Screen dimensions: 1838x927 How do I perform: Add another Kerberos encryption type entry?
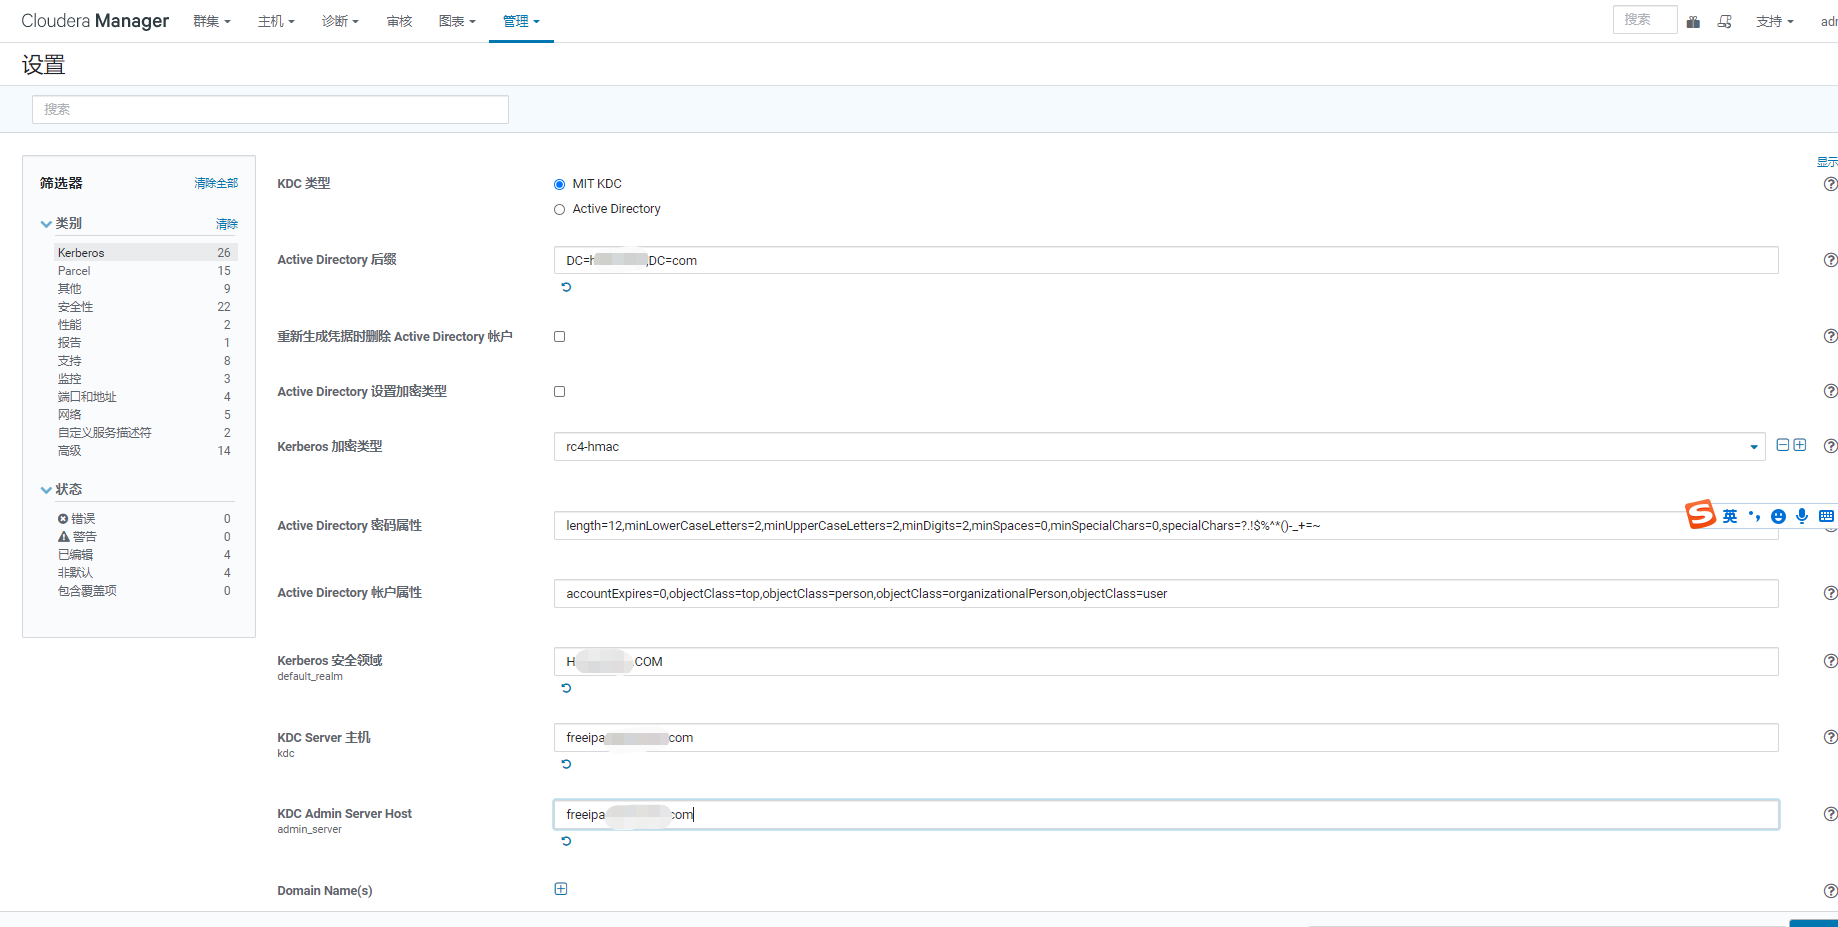point(1800,445)
